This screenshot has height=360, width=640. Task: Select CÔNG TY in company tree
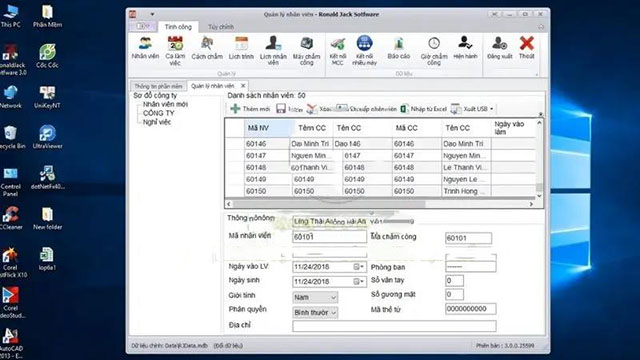coord(158,113)
